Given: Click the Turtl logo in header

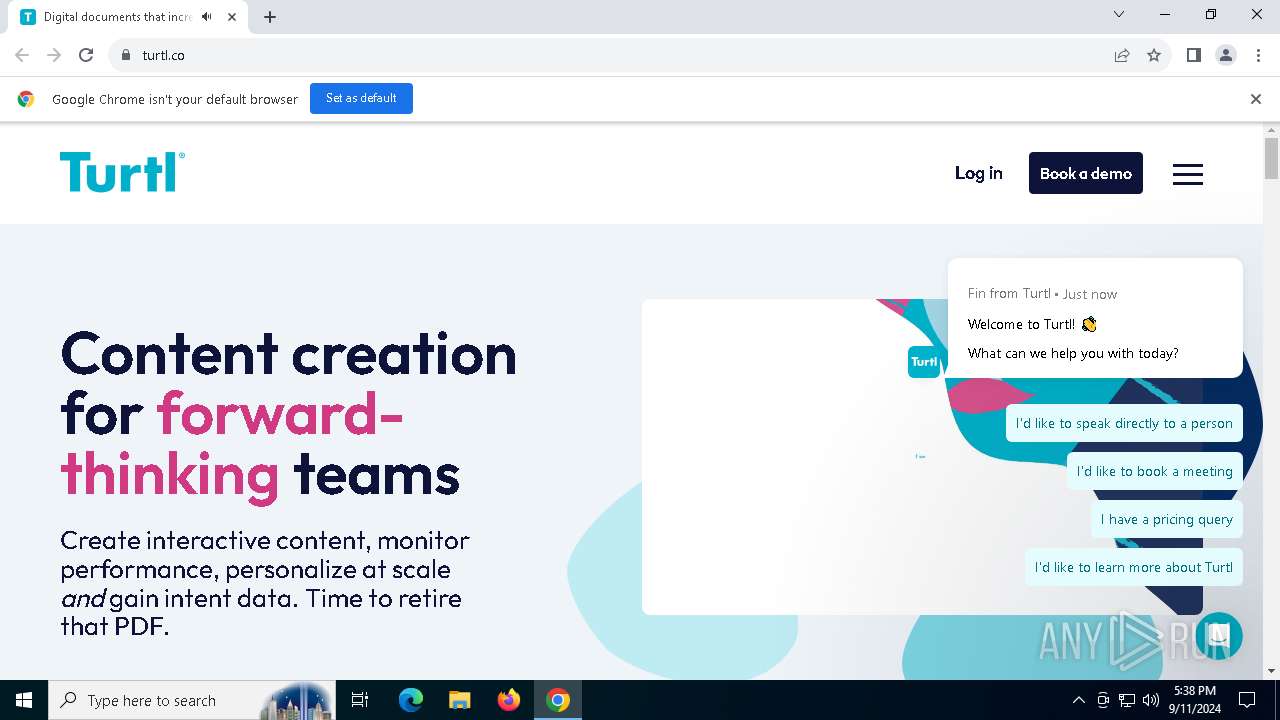Looking at the screenshot, I should point(122,172).
